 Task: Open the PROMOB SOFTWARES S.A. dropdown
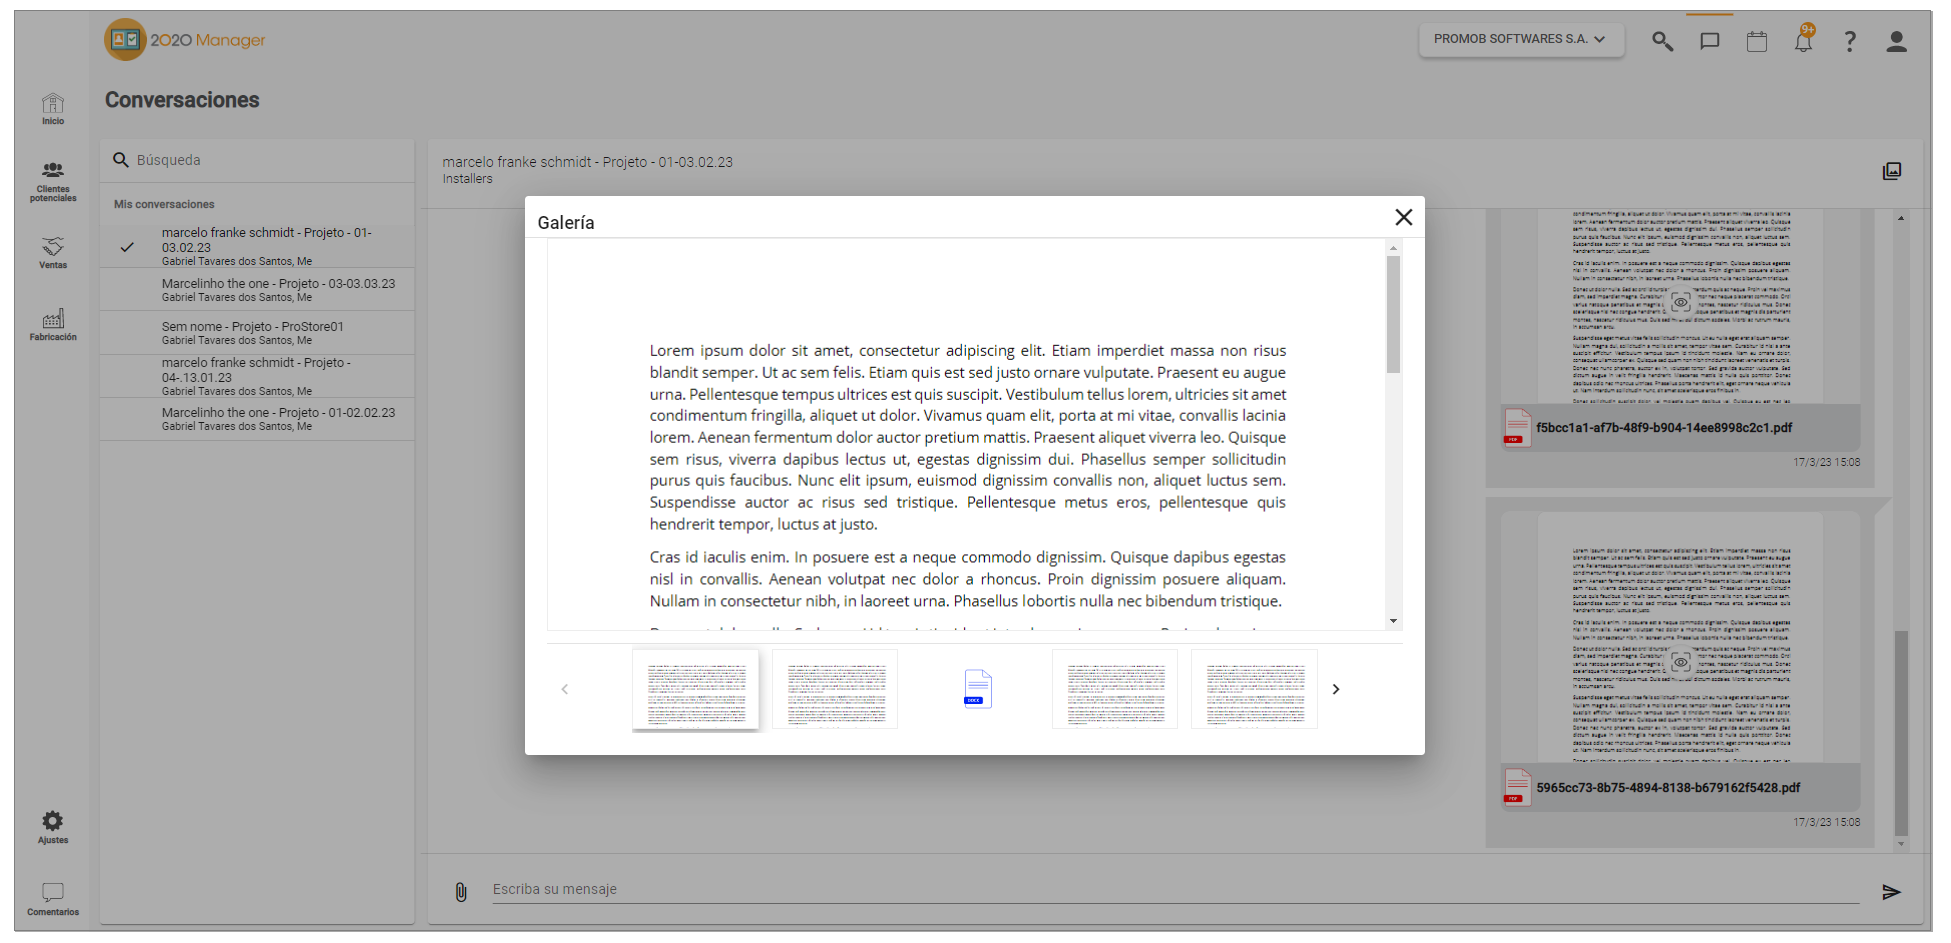1521,40
